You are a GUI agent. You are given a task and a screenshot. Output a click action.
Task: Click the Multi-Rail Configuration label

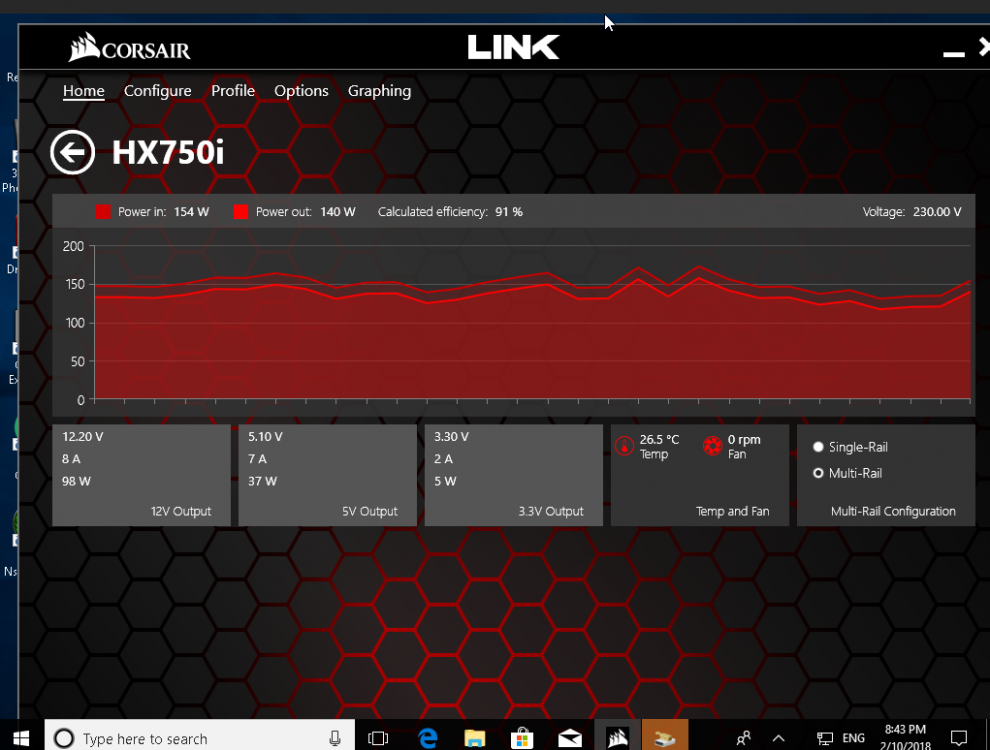[893, 511]
